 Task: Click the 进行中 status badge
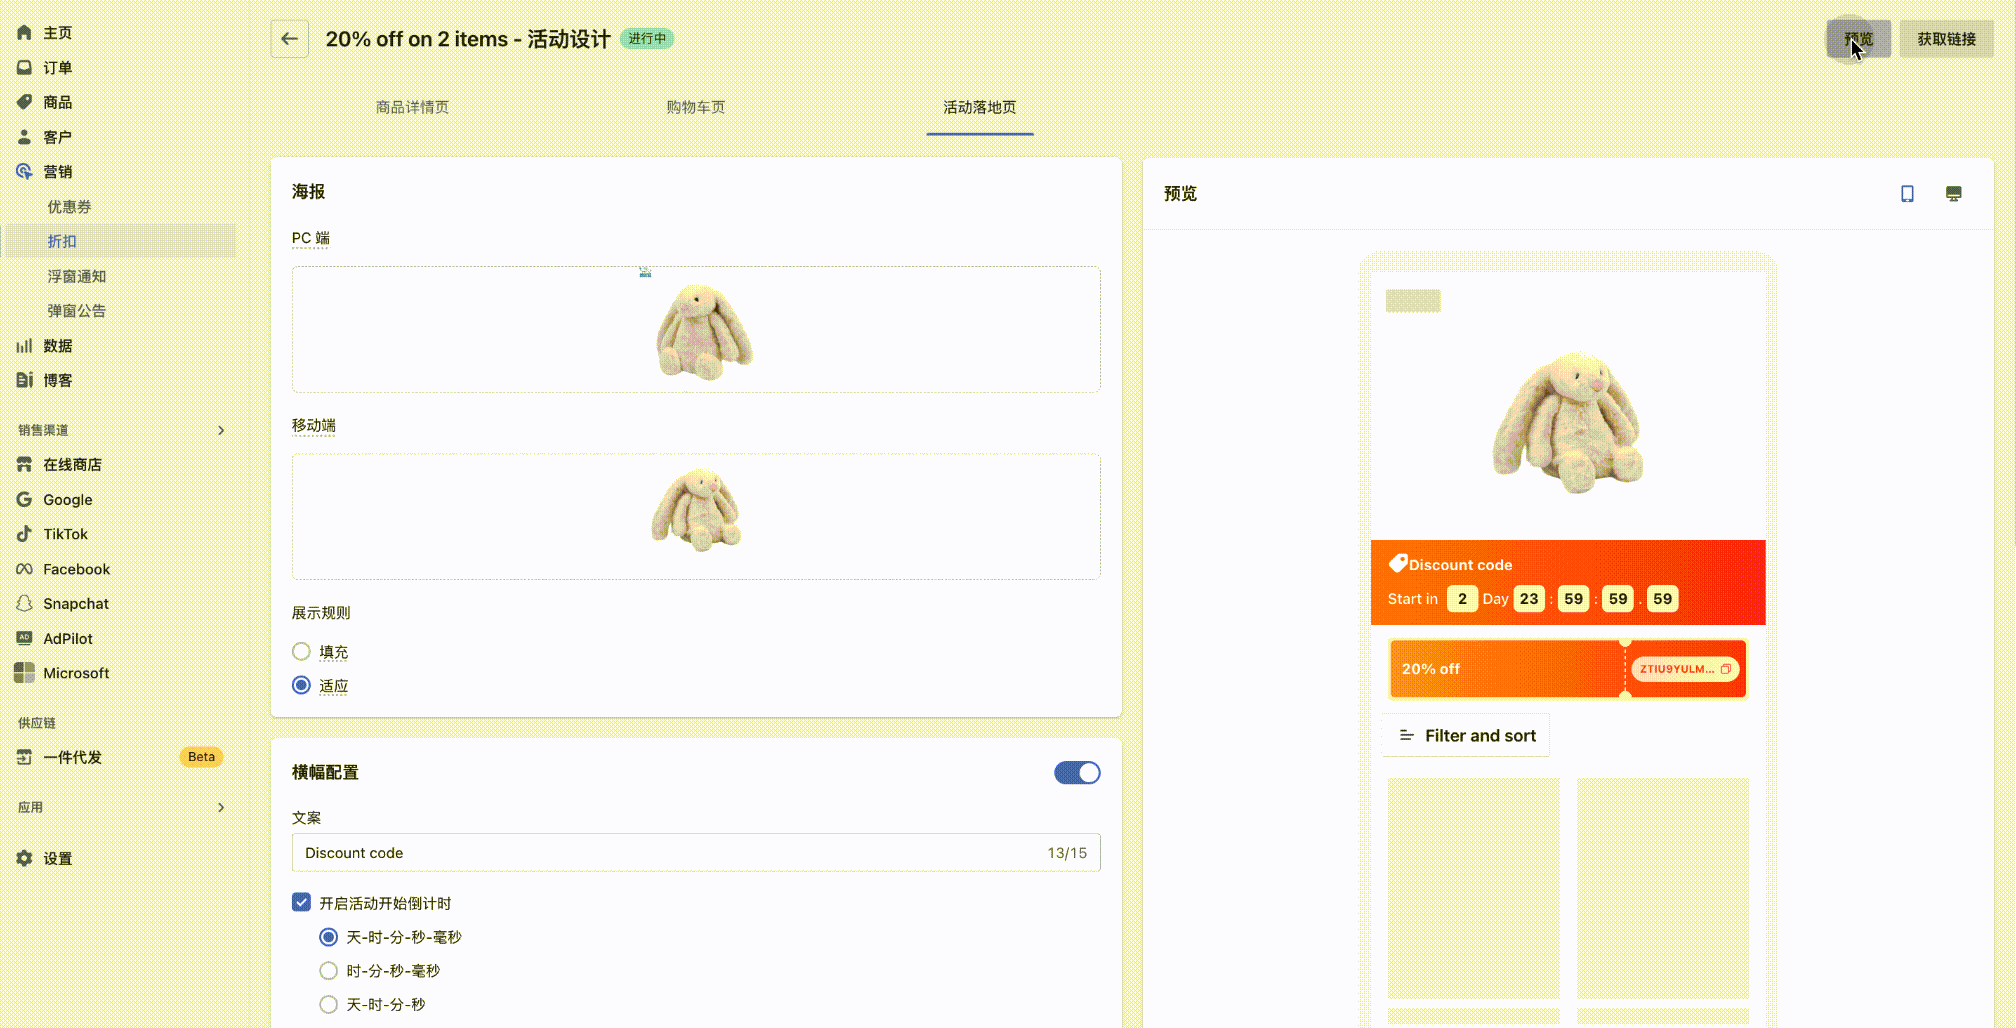[647, 39]
